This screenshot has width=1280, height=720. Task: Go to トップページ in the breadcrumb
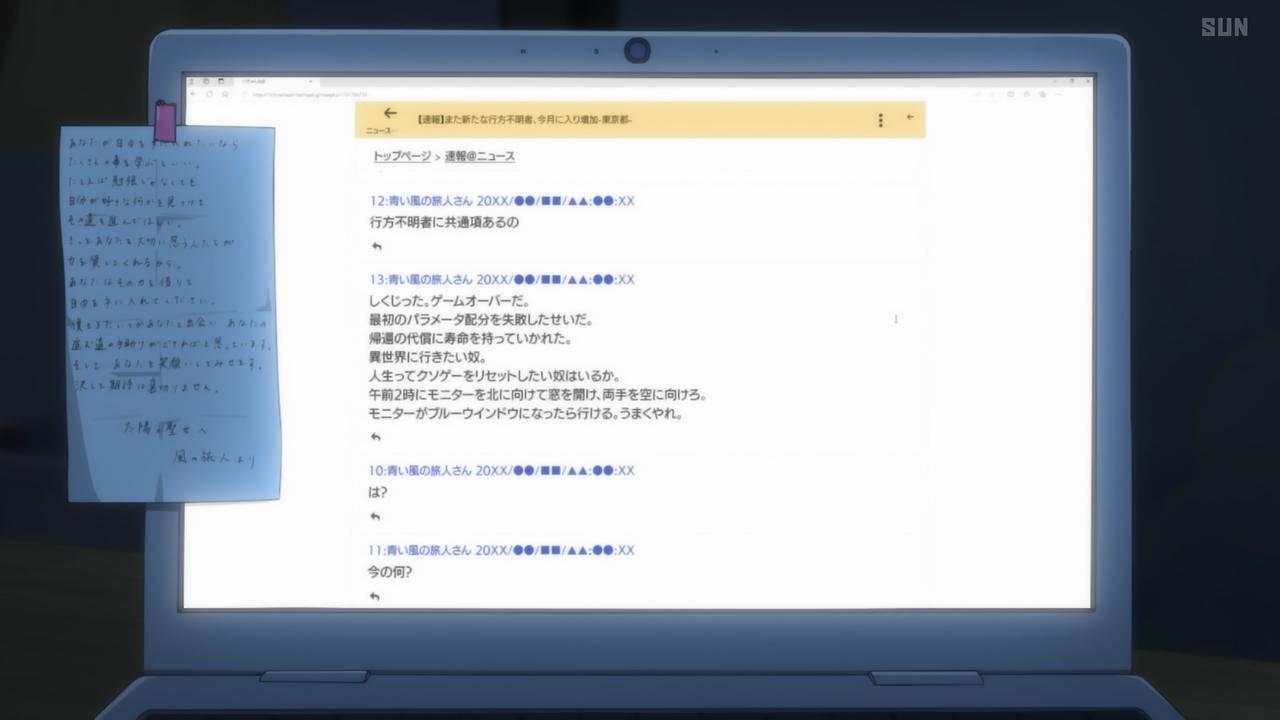[x=401, y=156]
